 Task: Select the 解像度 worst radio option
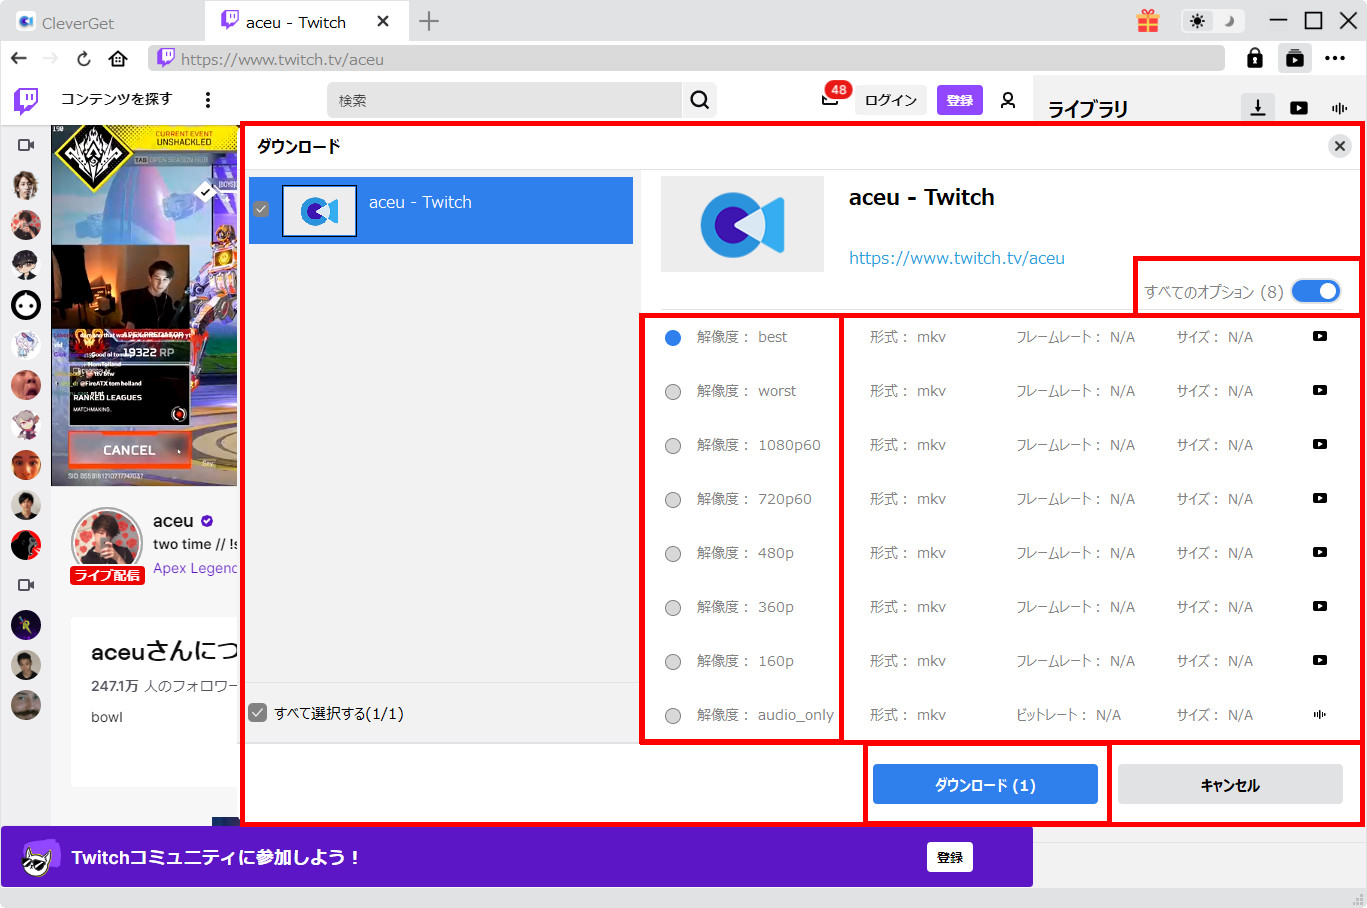[x=673, y=392]
